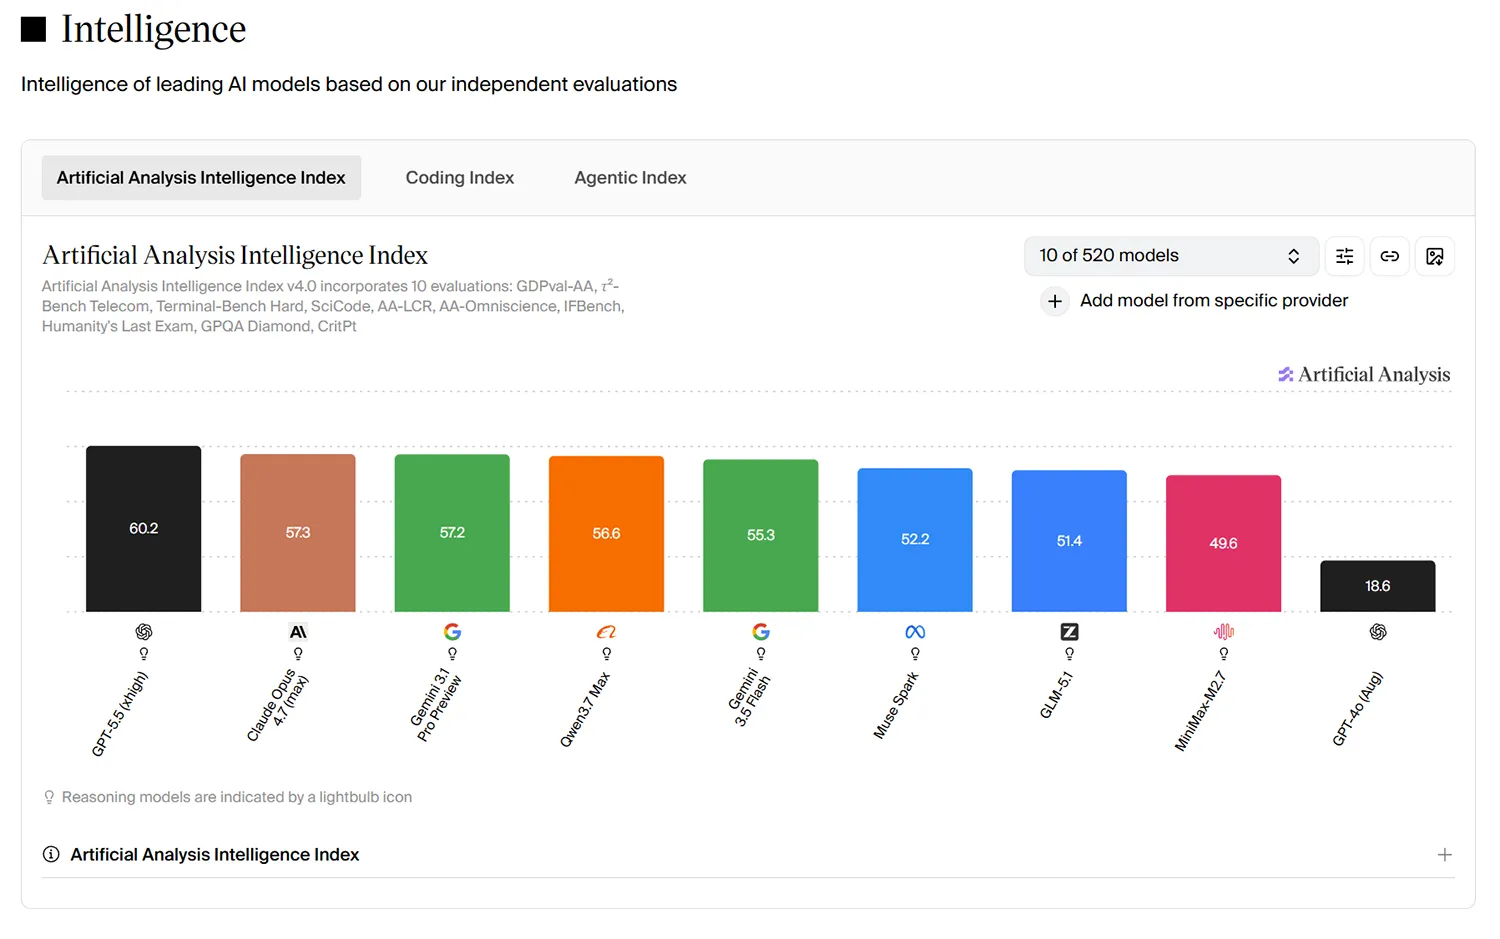The image size is (1500, 939).
Task: Click the "Gemini 3.1 Pro Preview" axis label
Action: tap(436, 706)
